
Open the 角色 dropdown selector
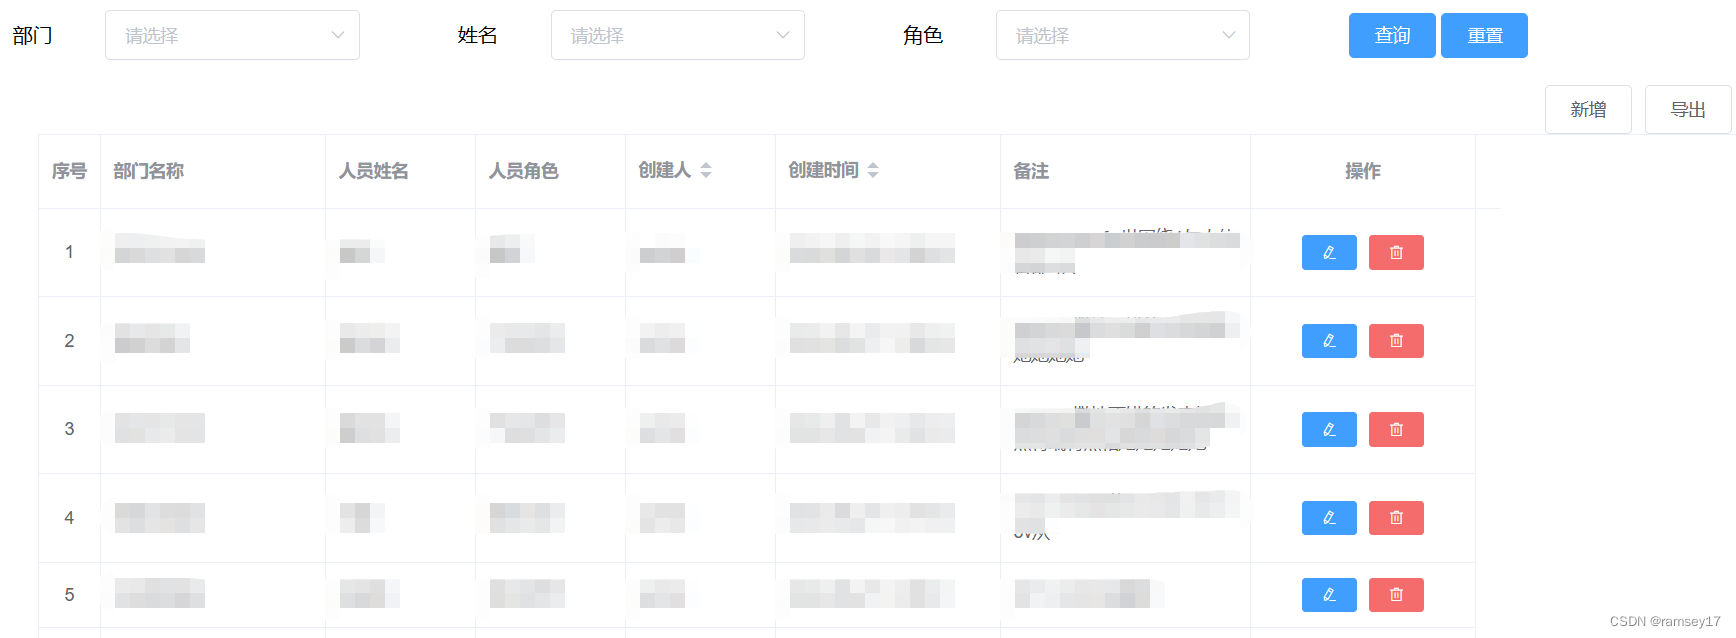1123,35
